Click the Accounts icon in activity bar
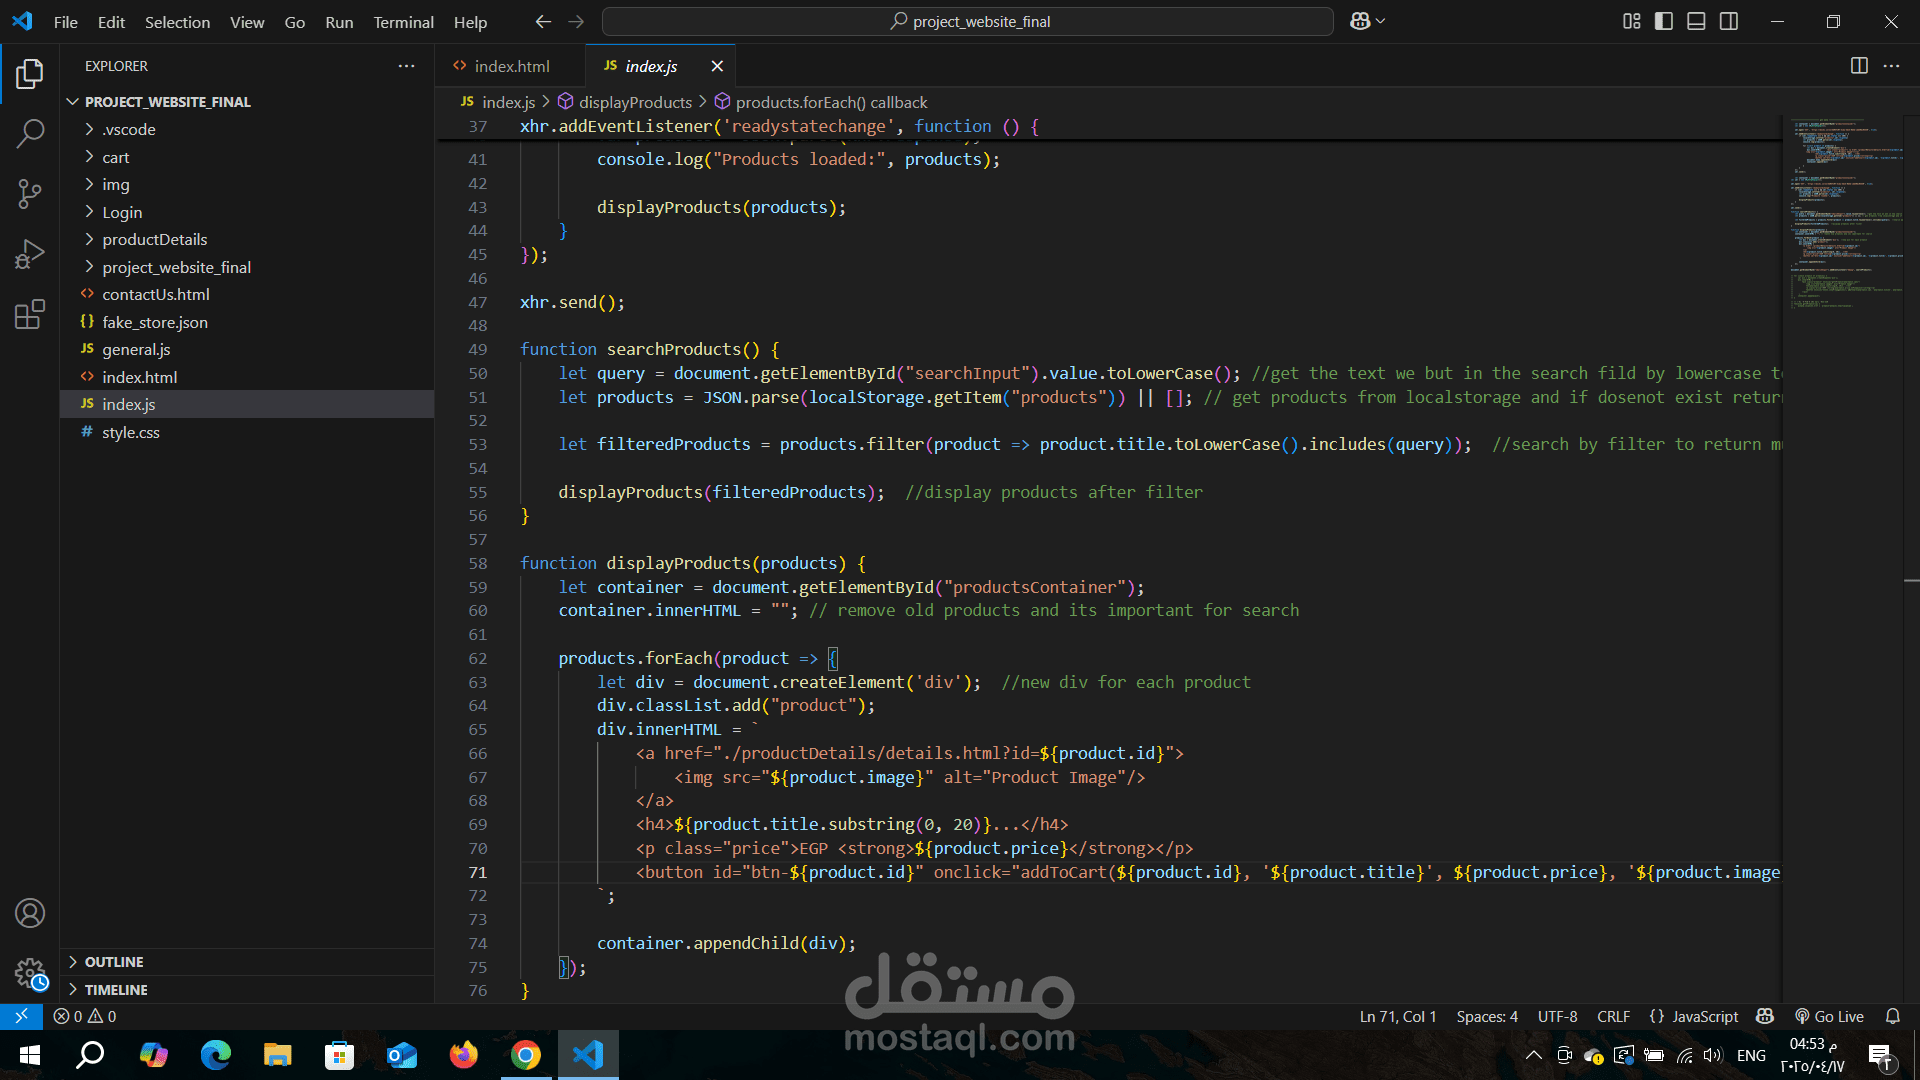This screenshot has height=1080, width=1920. point(30,913)
